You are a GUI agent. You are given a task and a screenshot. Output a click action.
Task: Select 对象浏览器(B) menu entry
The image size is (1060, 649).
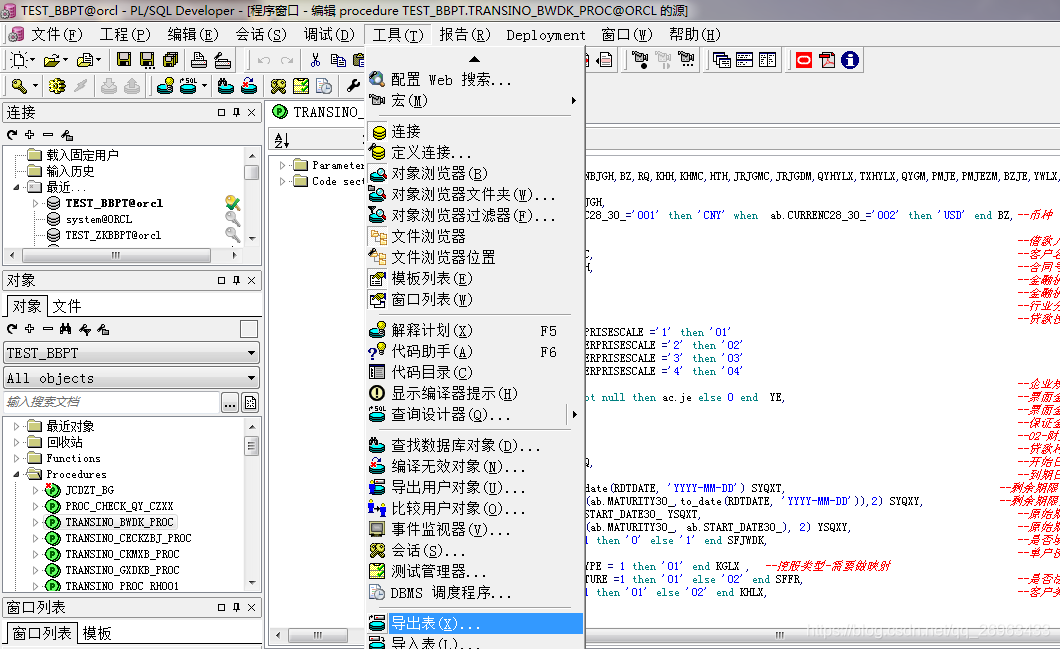click(x=475, y=174)
